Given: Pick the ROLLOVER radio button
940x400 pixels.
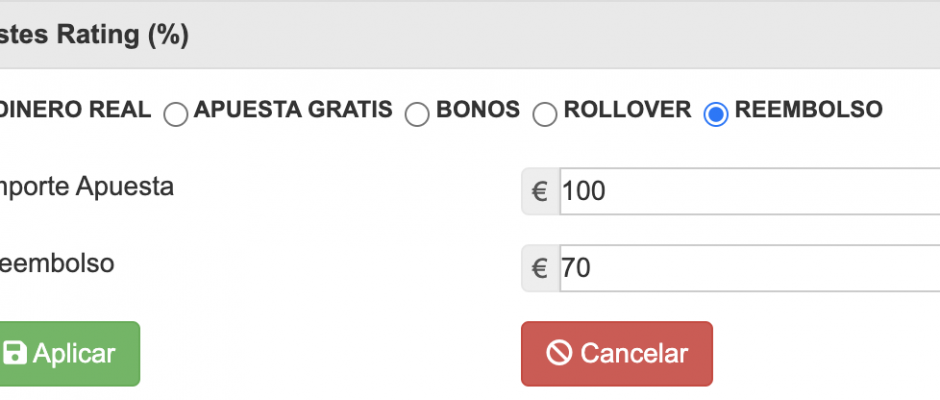Looking at the screenshot, I should pyautogui.click(x=545, y=115).
